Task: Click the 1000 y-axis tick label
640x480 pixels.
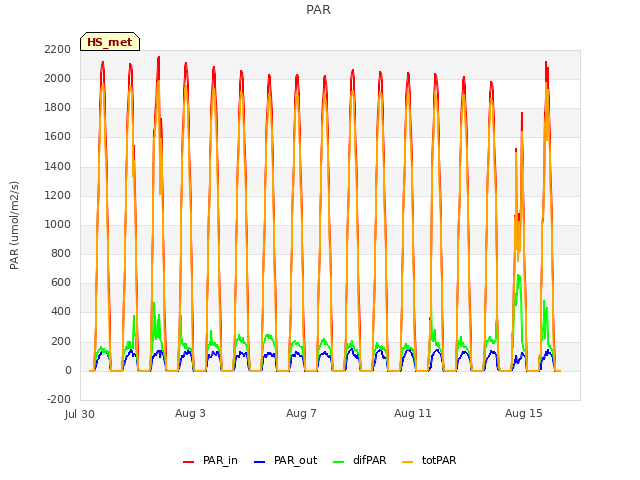Action: 58,224
